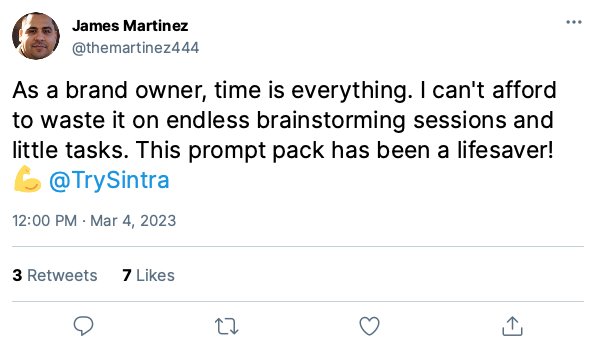Click the flexed biceps emoji
Screen dimensions: 596x362
[x=27, y=179]
